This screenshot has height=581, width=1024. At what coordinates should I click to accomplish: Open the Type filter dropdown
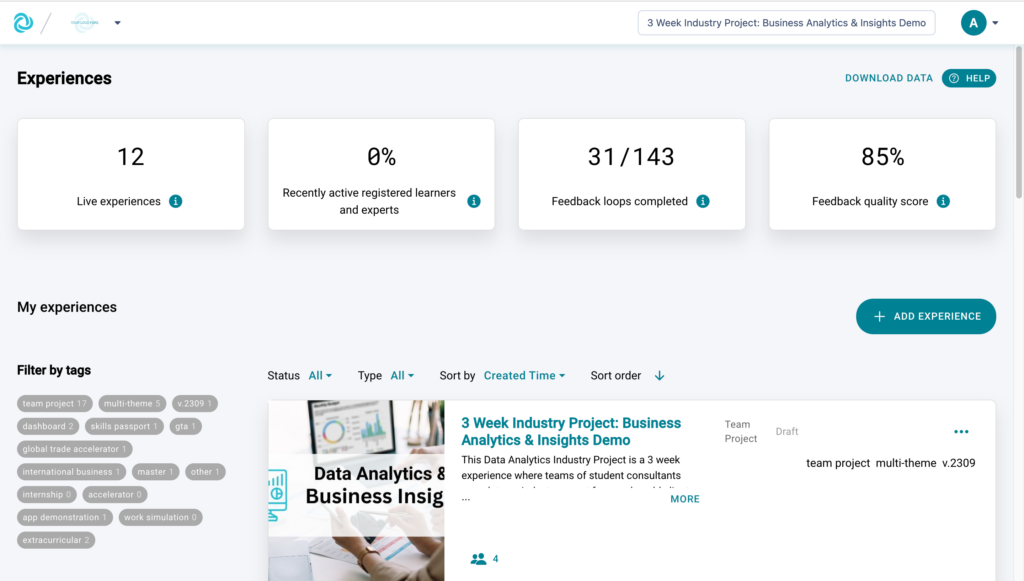tap(402, 375)
